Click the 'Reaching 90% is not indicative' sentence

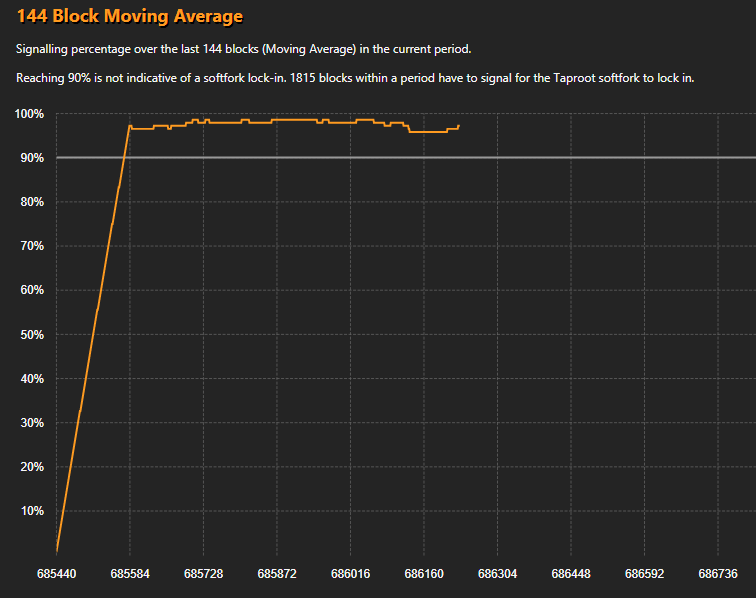pos(355,78)
